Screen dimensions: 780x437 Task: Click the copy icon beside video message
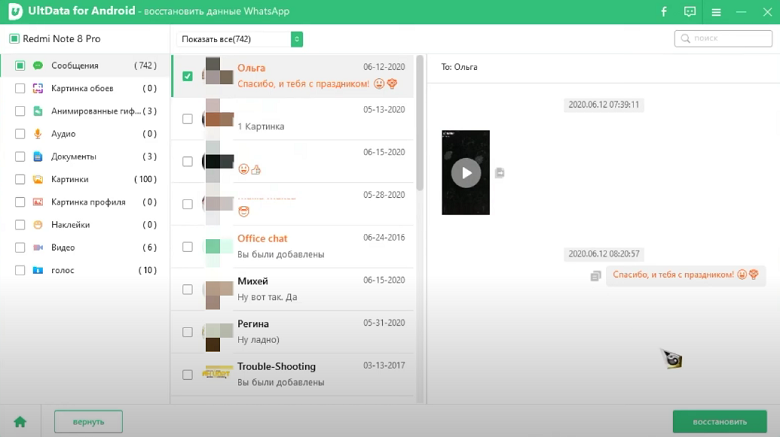[x=500, y=173]
